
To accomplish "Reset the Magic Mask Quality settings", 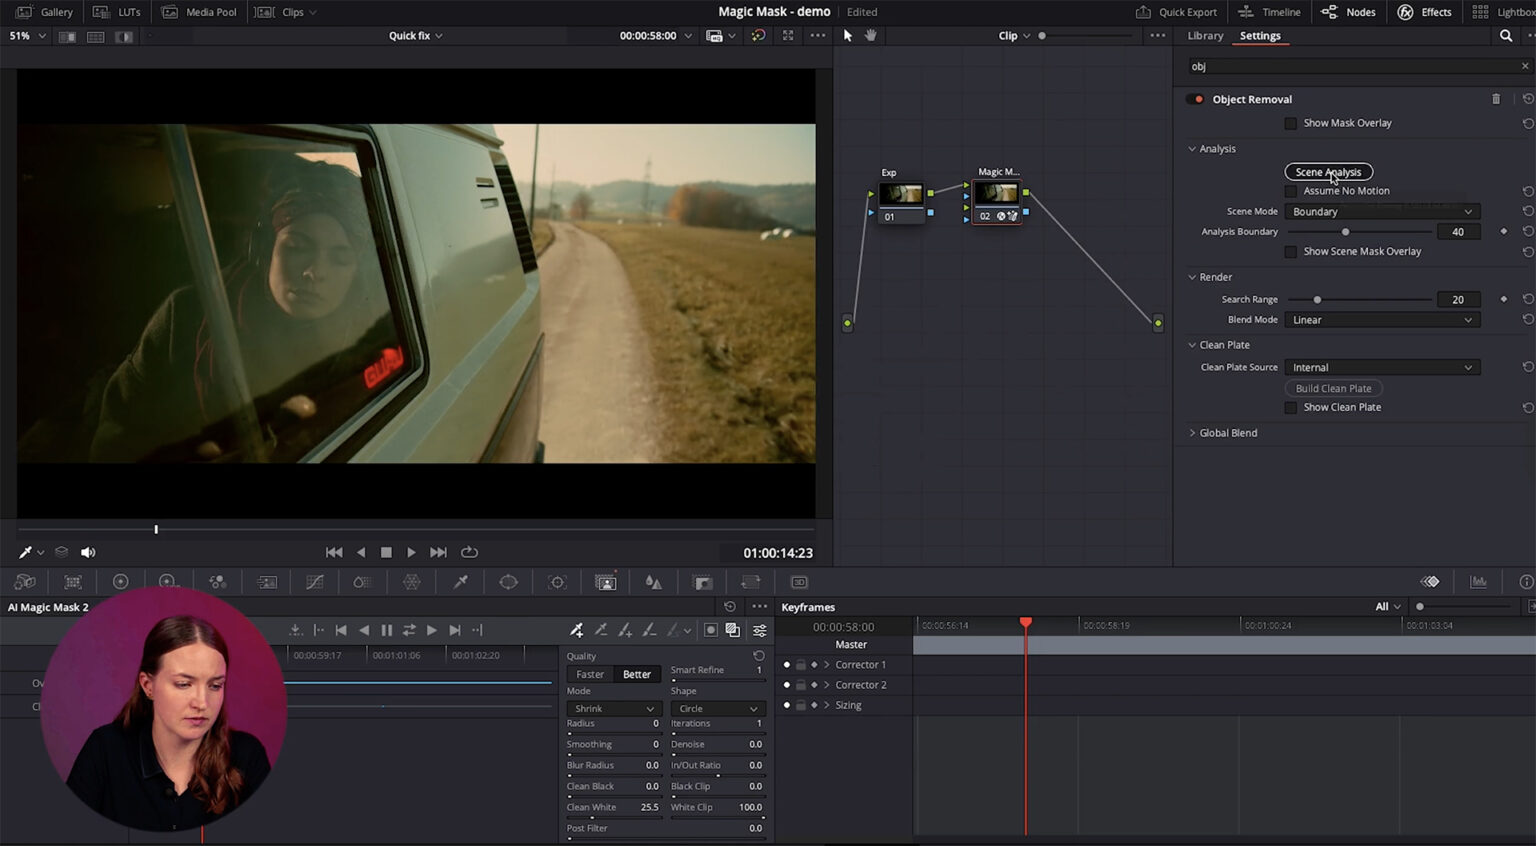I will (759, 656).
